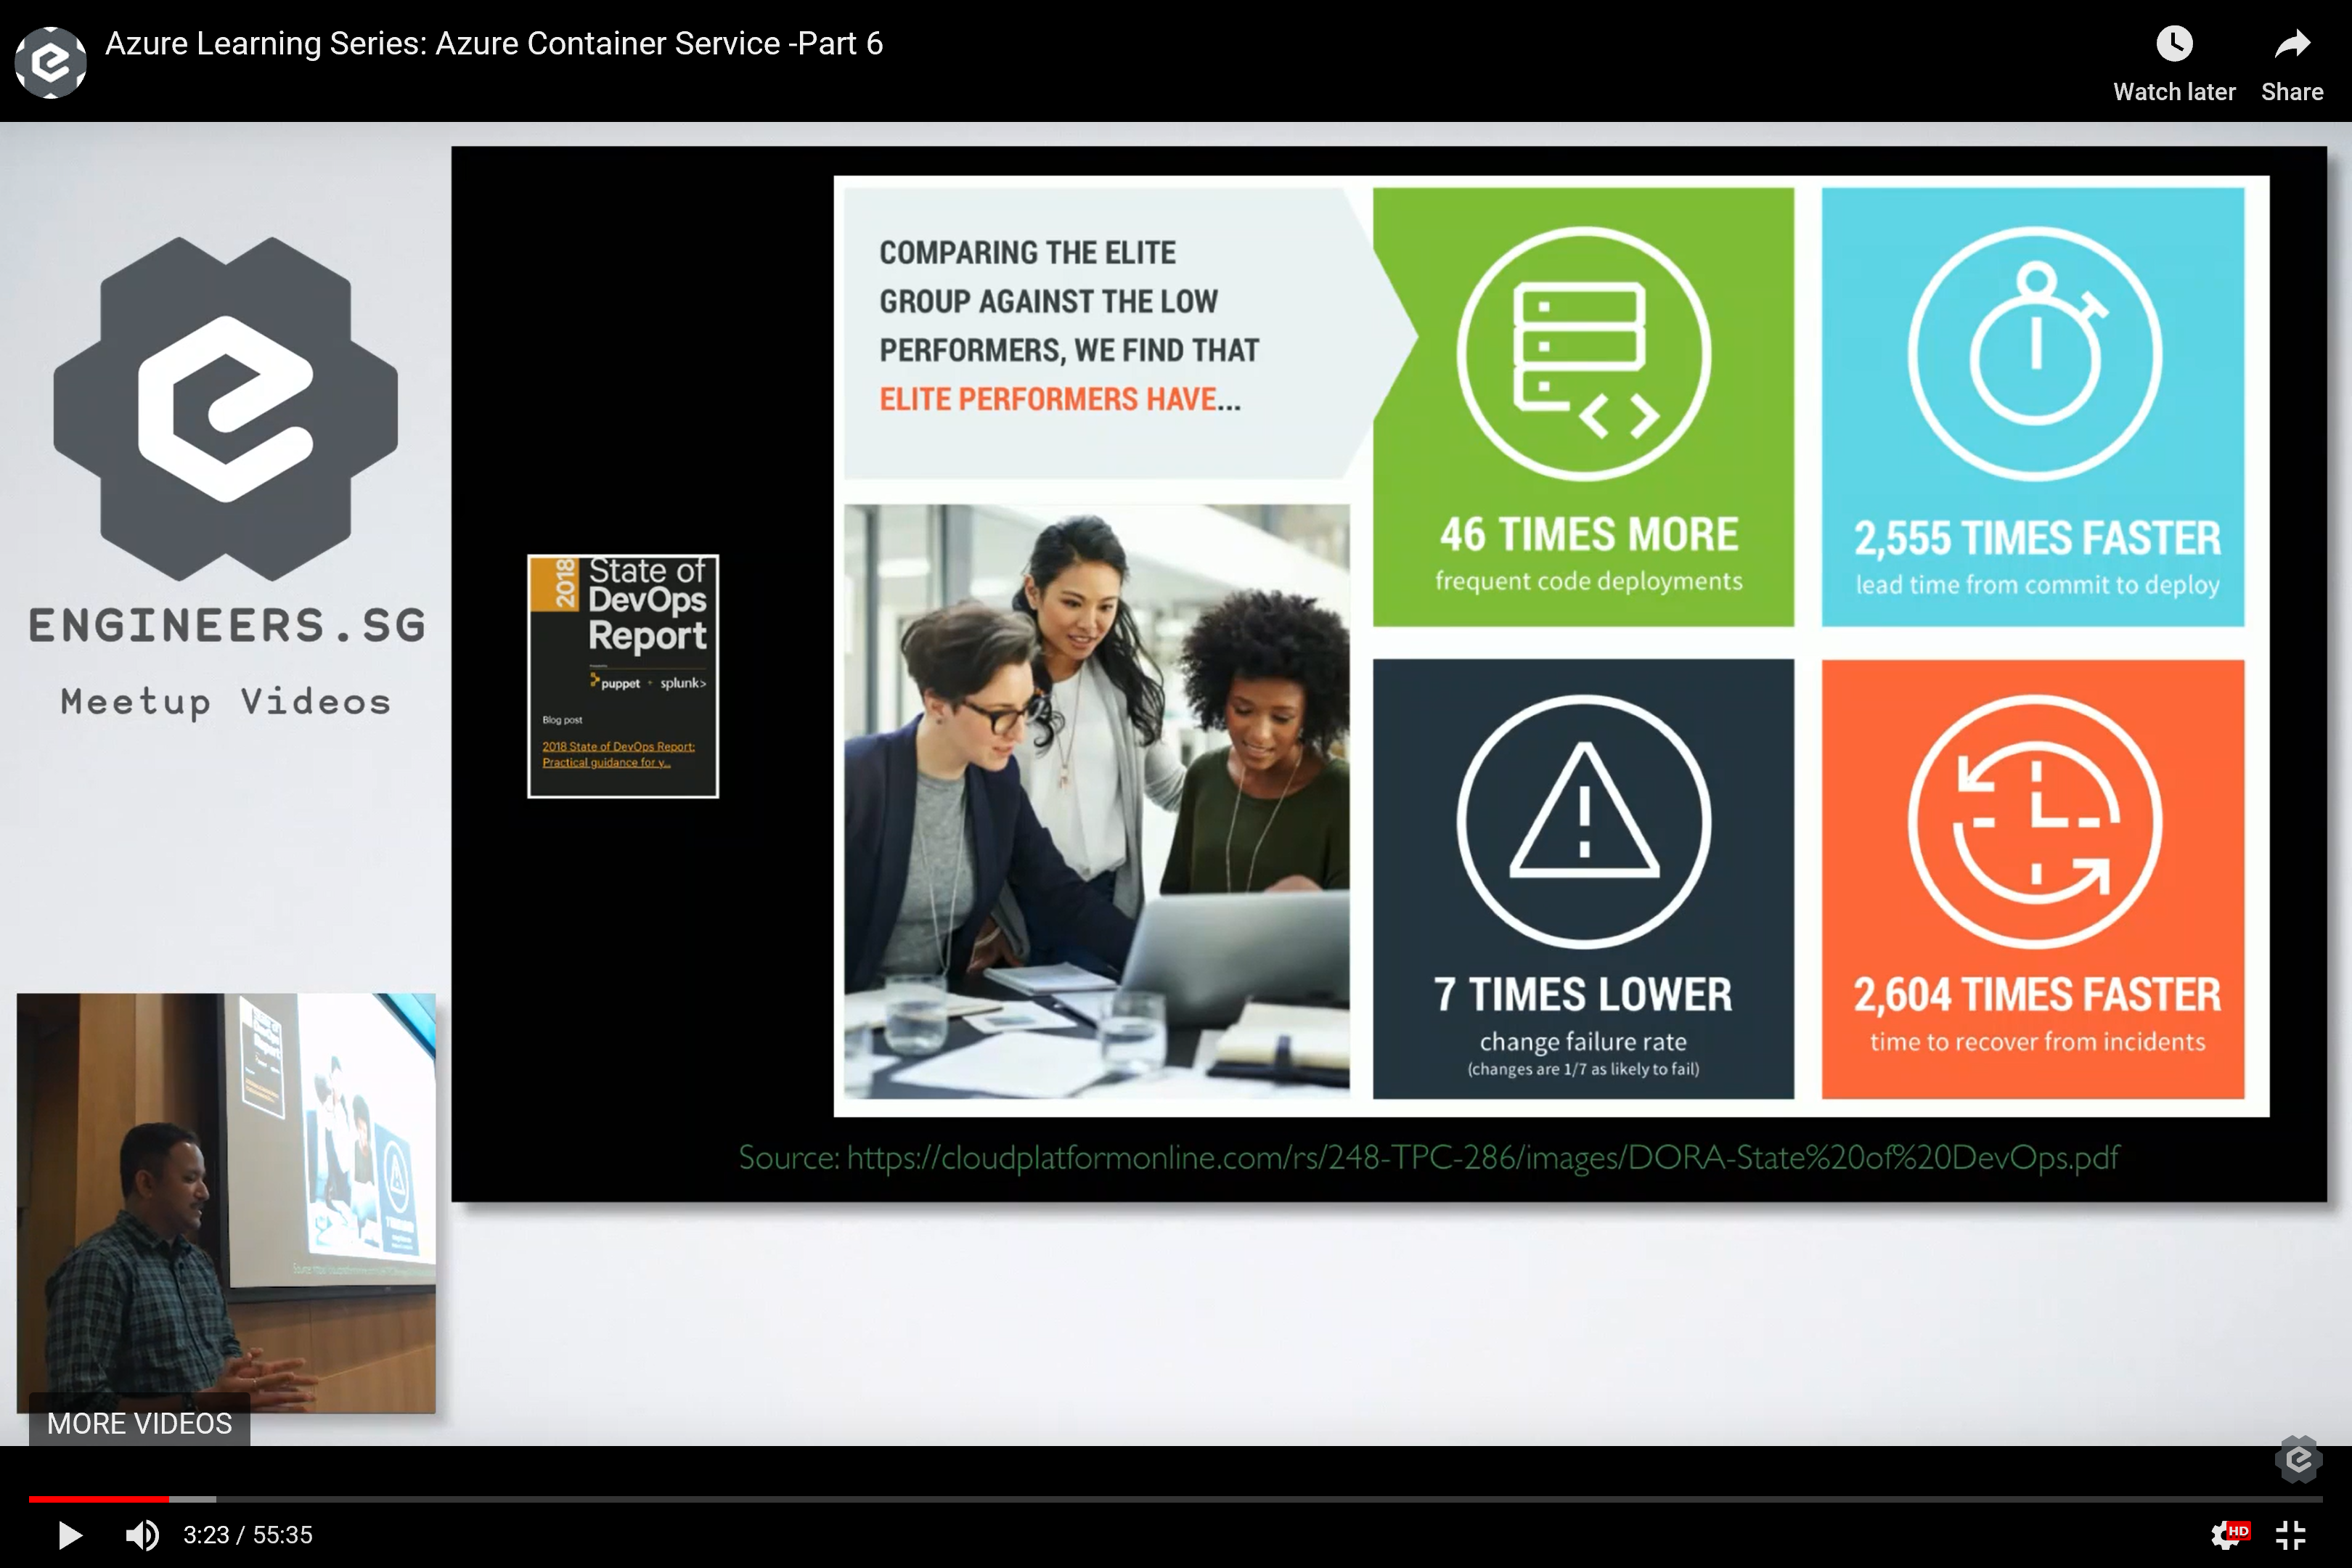The height and width of the screenshot is (1568, 2352).
Task: Click the 2018 State of DevOps Report thumbnail
Action: [621, 674]
